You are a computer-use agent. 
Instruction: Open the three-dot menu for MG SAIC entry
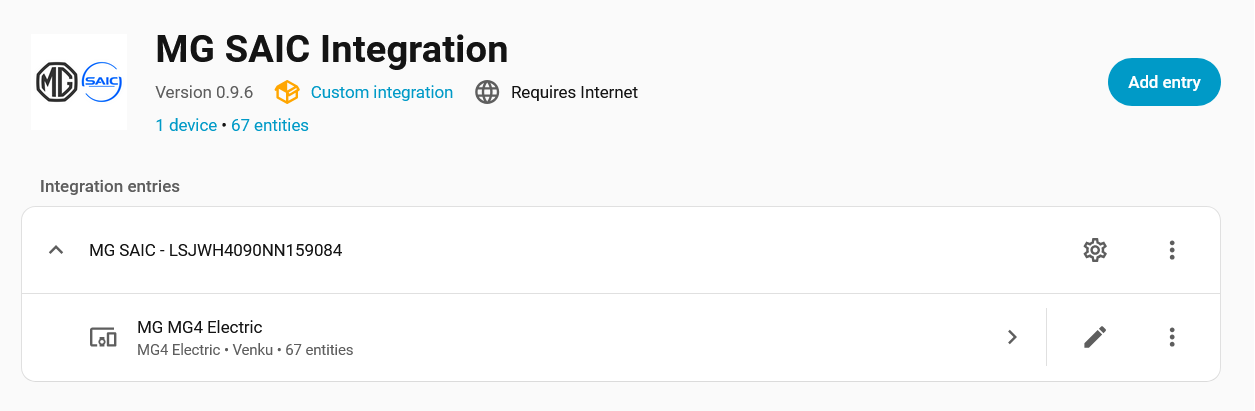(x=1172, y=250)
